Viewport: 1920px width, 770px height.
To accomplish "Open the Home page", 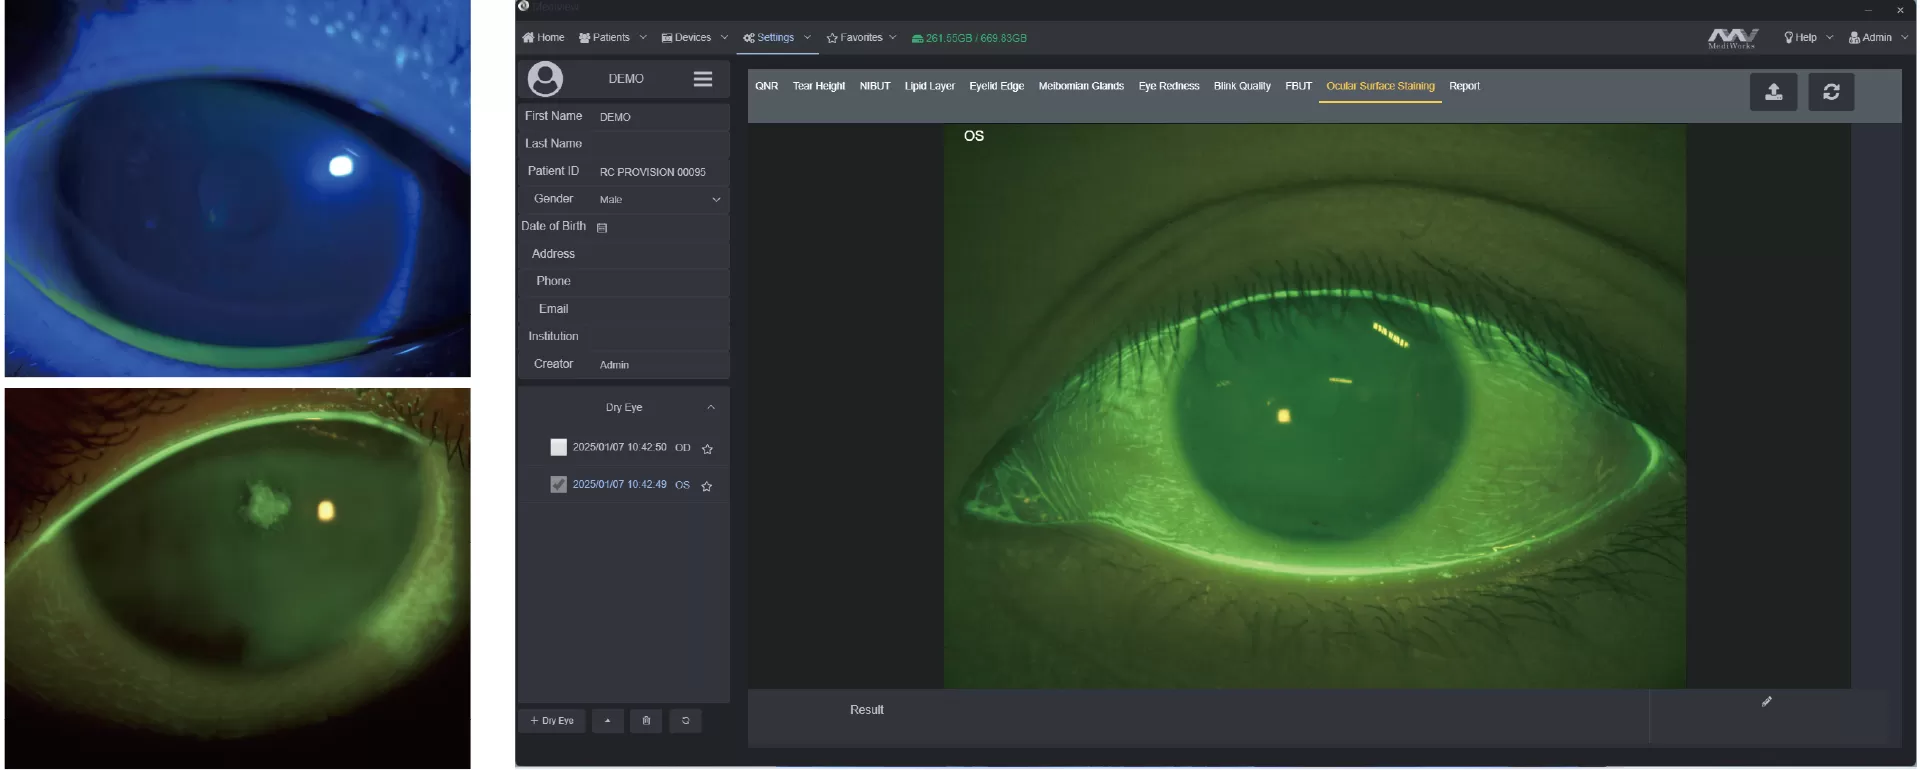I will pos(543,38).
